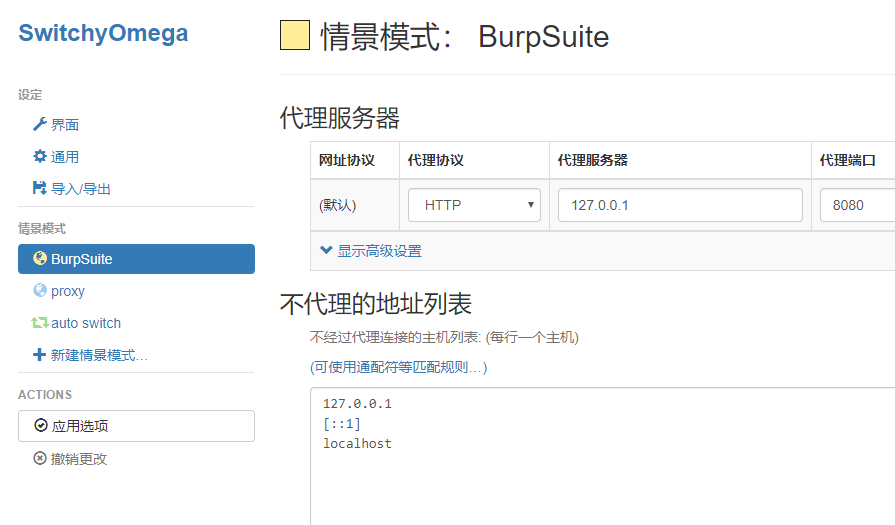Expand 显示高级设置 chevron

[326, 250]
